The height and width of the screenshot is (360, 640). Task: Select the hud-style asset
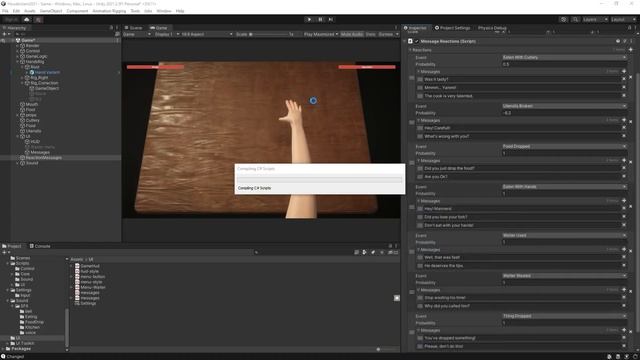(89, 271)
